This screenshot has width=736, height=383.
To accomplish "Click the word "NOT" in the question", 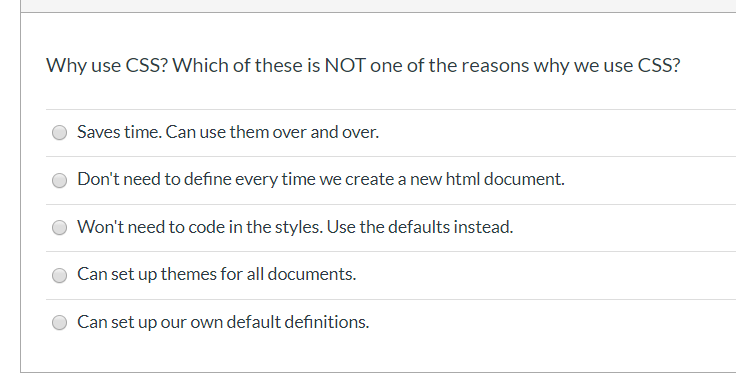I will [x=345, y=65].
